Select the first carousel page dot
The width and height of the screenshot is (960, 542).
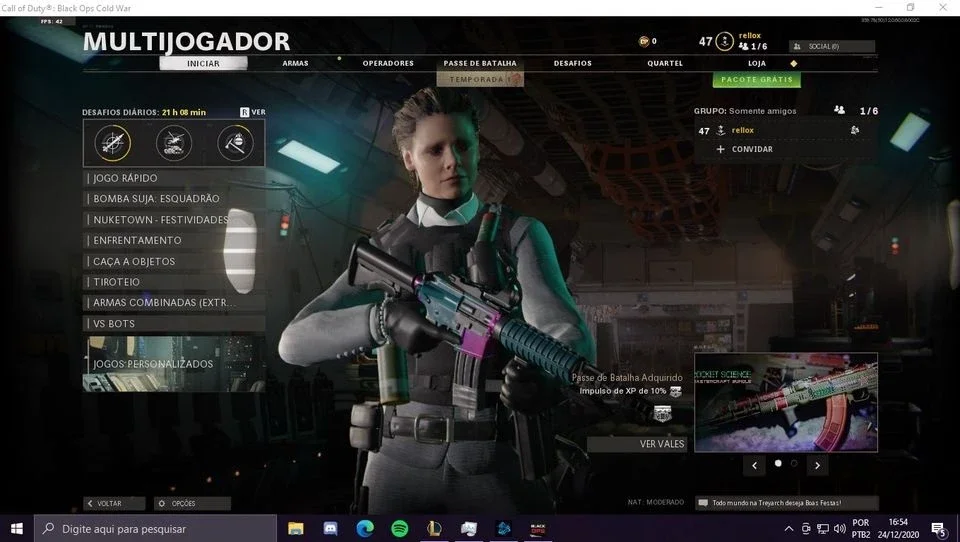pos(778,464)
